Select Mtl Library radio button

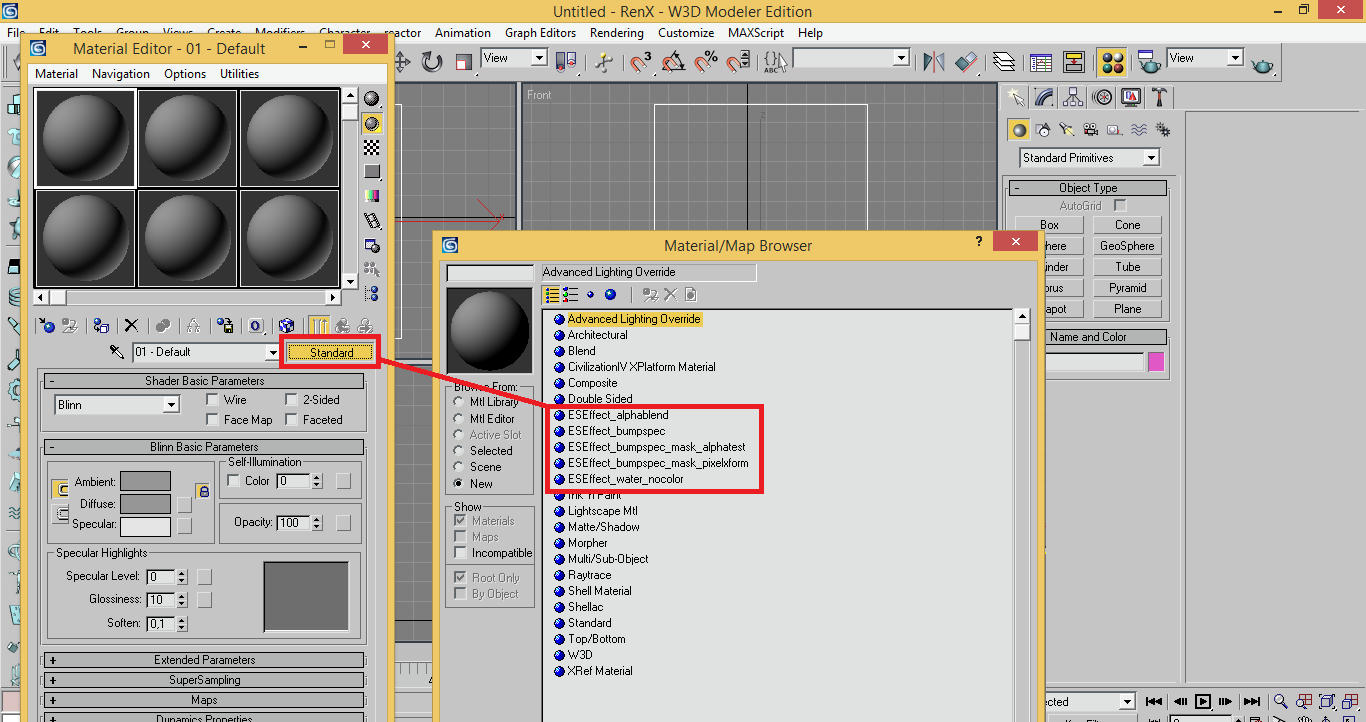click(x=458, y=402)
